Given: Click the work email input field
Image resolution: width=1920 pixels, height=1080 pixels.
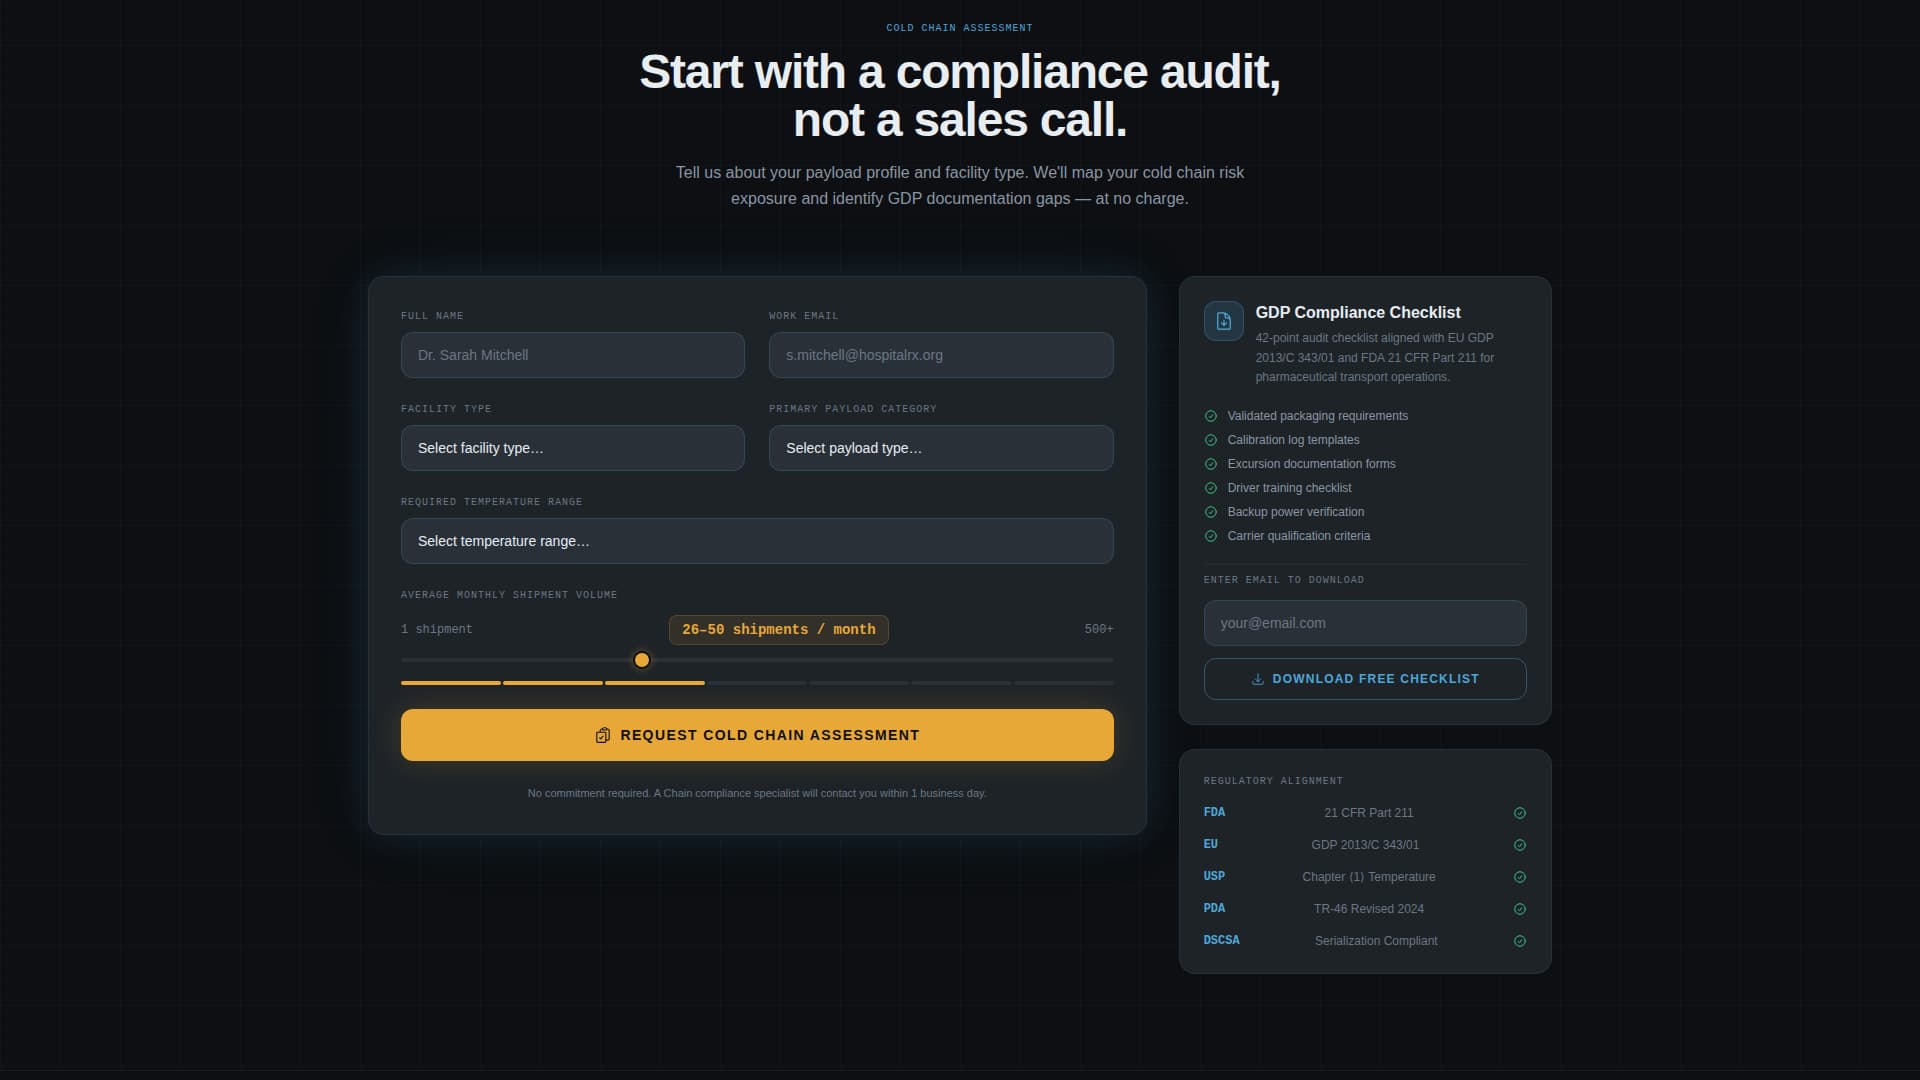Looking at the screenshot, I should (x=940, y=355).
